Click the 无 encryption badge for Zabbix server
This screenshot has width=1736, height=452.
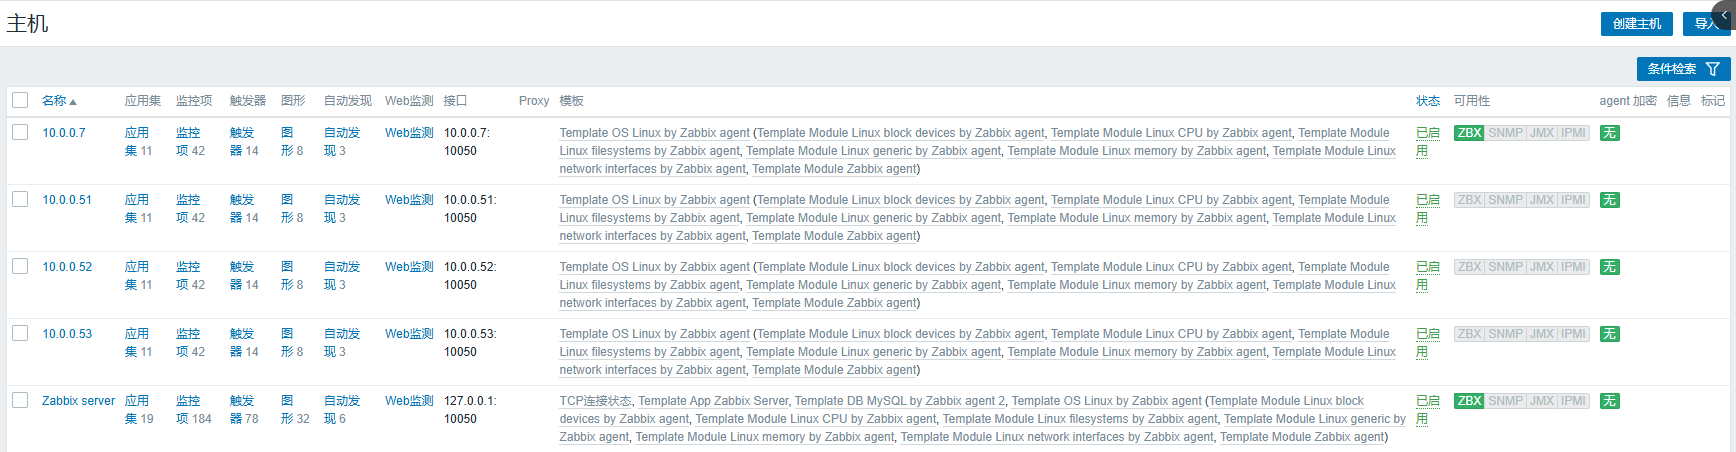pyautogui.click(x=1609, y=401)
